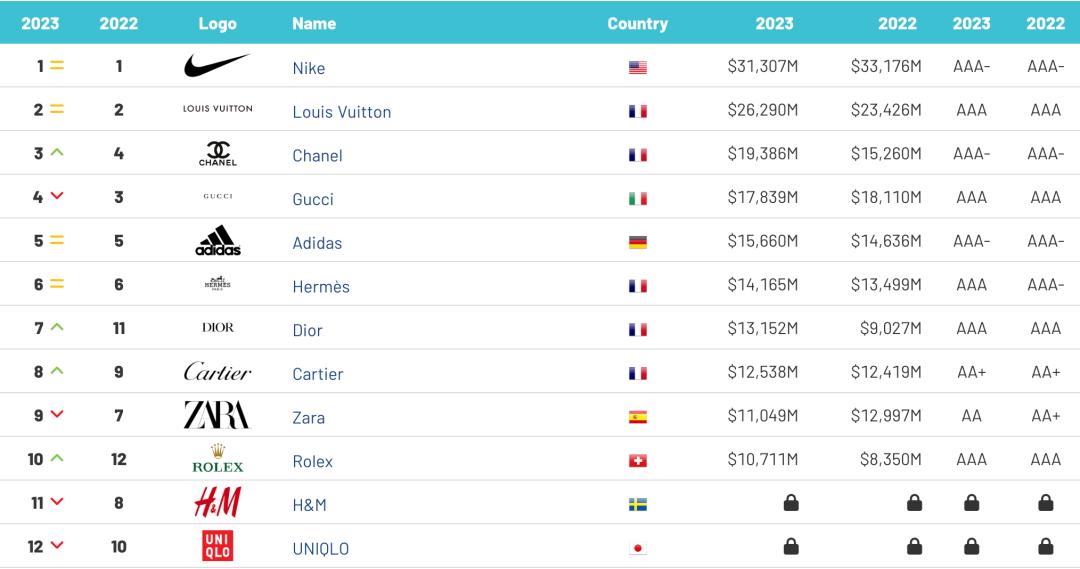The height and width of the screenshot is (569, 1080).
Task: Click the ZARA logo
Action: point(217,415)
